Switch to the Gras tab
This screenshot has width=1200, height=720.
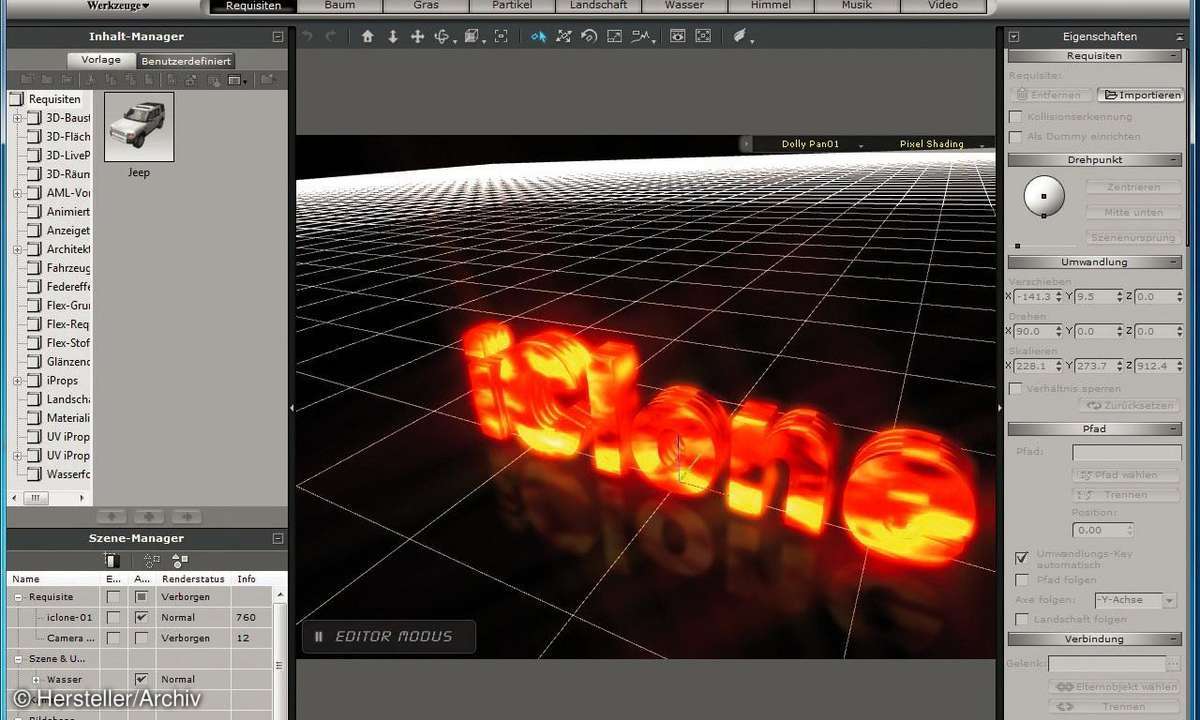pos(426,6)
